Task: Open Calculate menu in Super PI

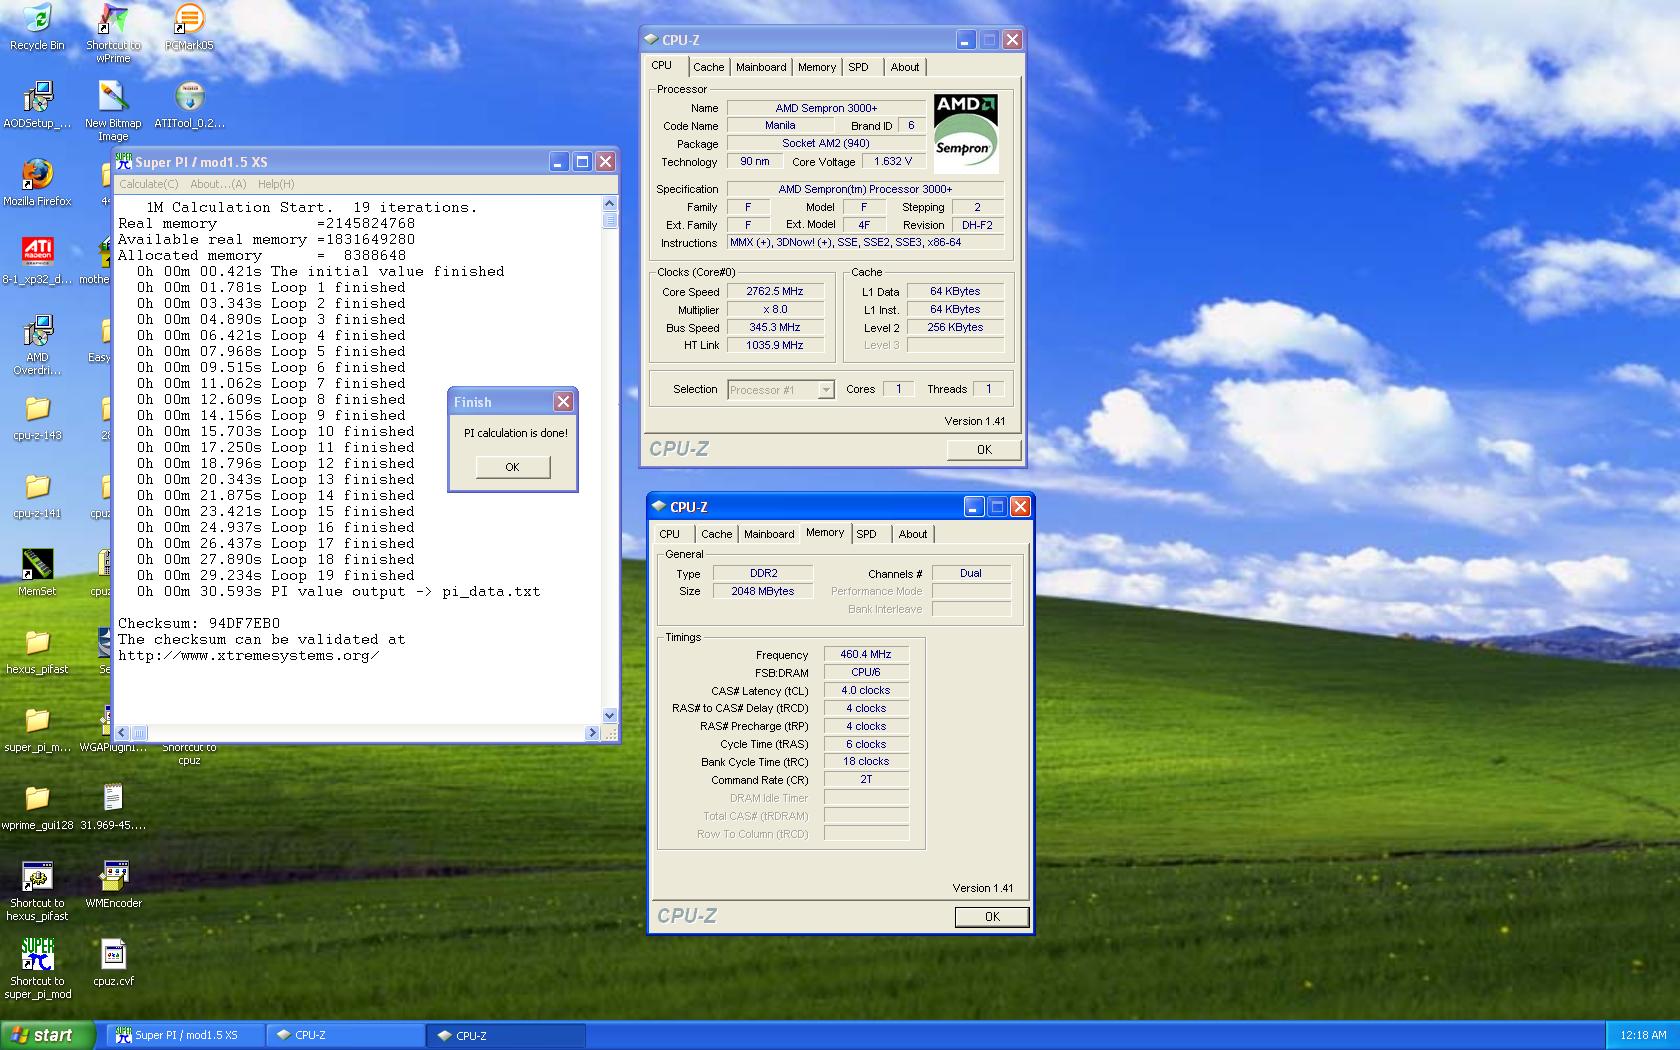Action: coord(149,184)
